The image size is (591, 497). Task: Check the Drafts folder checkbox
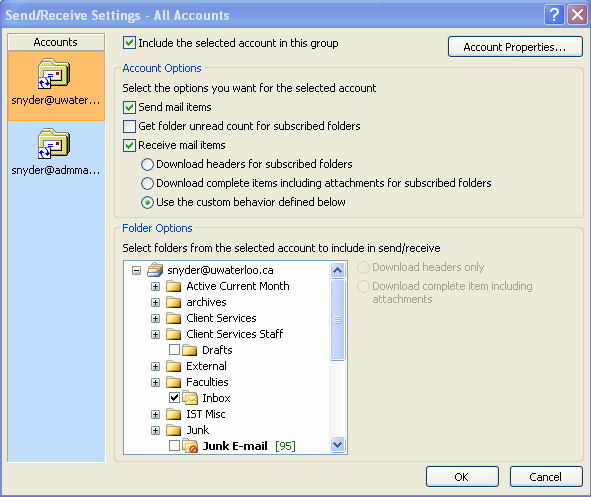click(174, 350)
